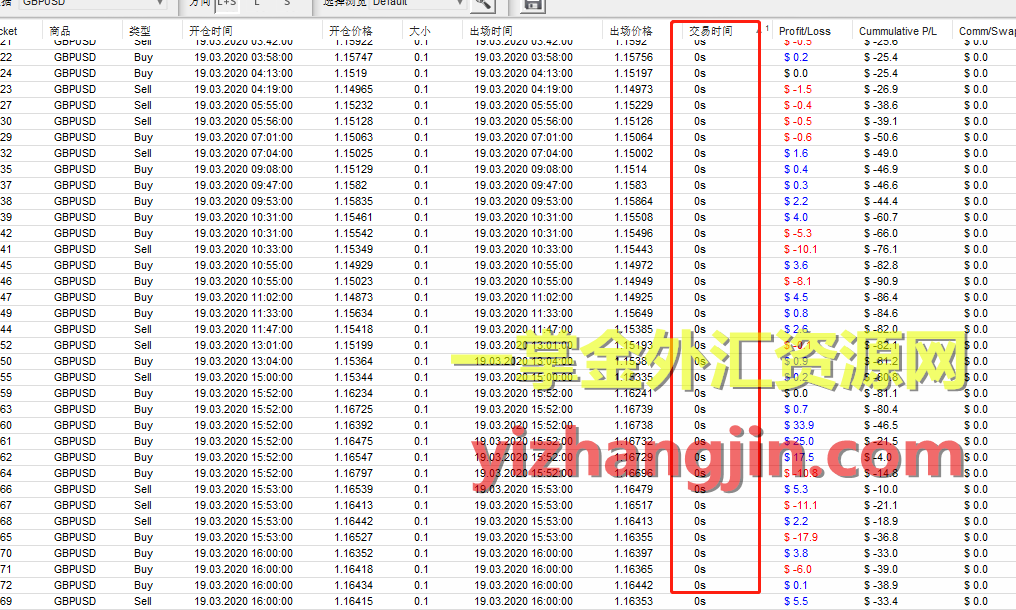Click GBPUSD symbol in ticket 30 row
Viewport: 1016px width, 610px height.
75,121
